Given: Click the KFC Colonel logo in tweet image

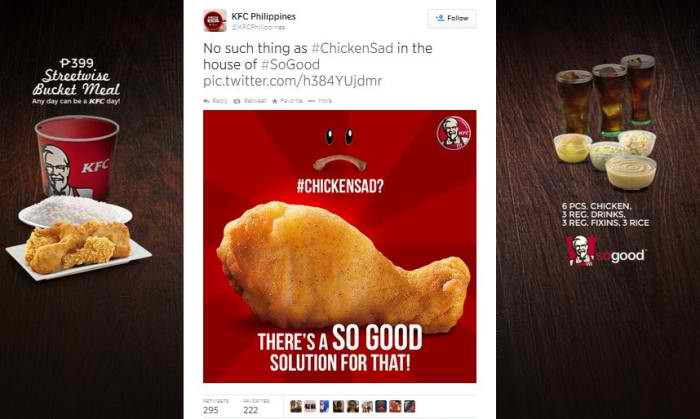Looking at the screenshot, I should 454,133.
